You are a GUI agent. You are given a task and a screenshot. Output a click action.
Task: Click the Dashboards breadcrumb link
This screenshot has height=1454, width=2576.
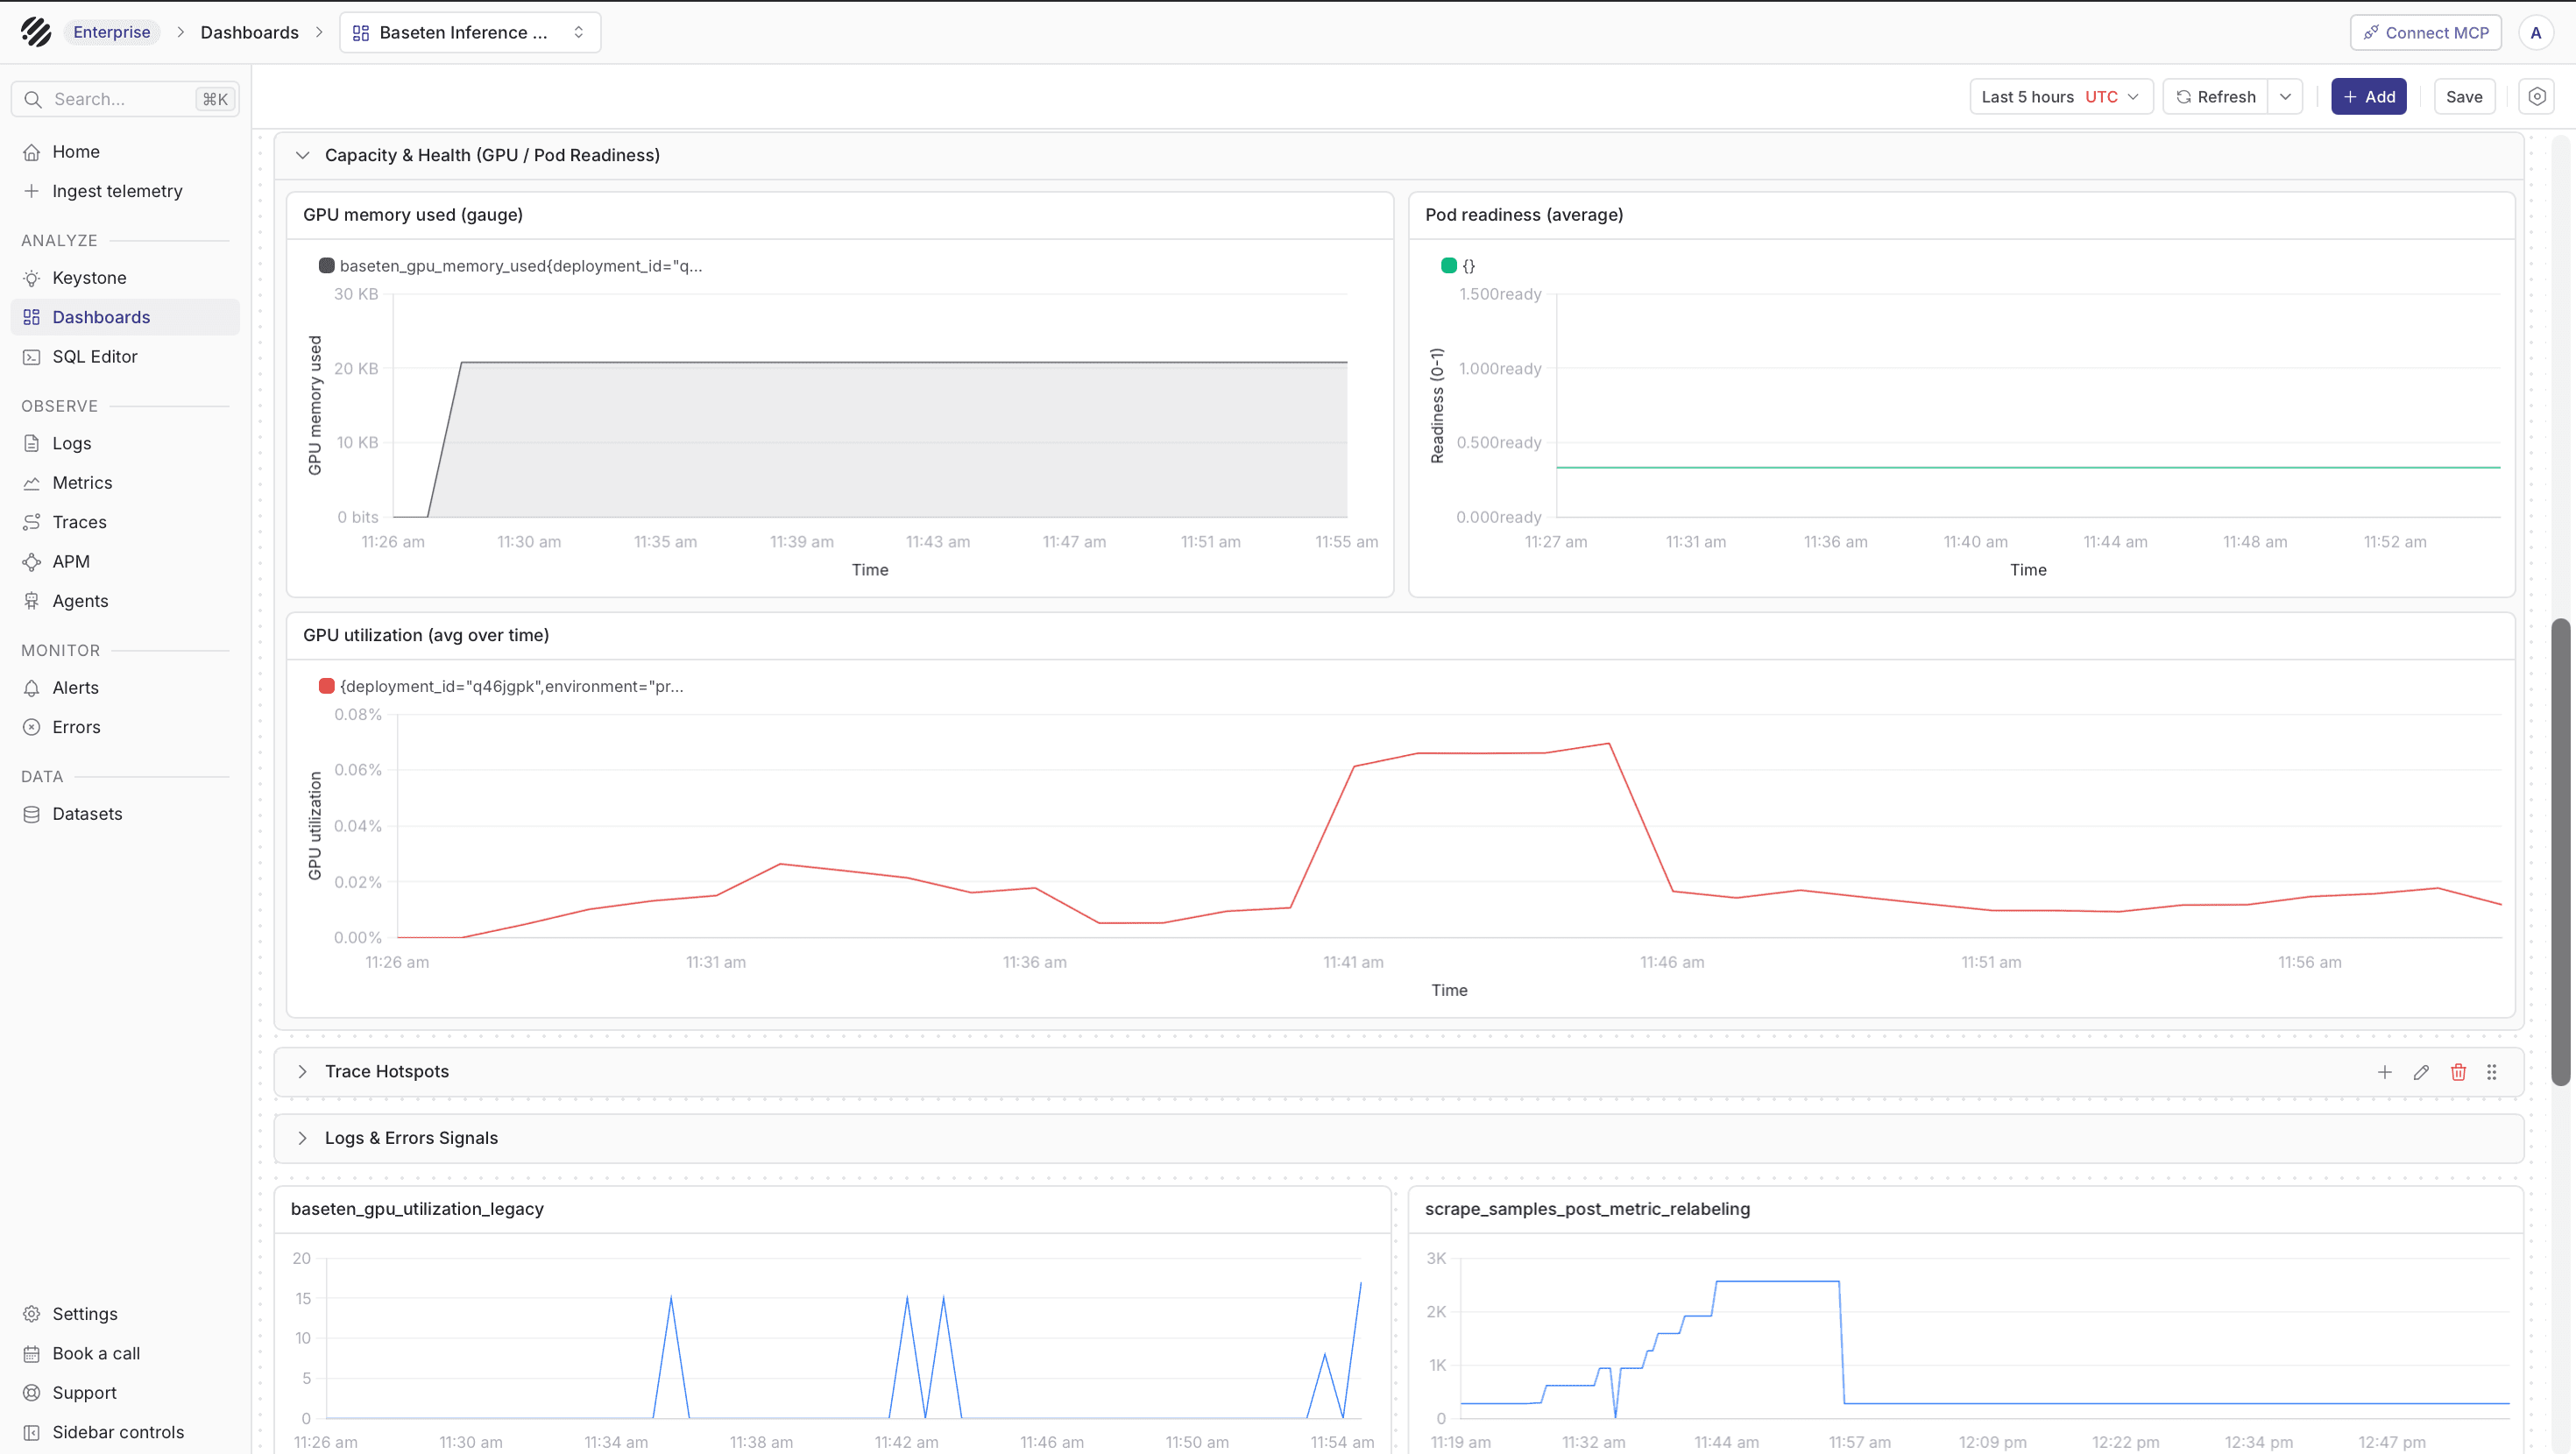[x=250, y=32]
